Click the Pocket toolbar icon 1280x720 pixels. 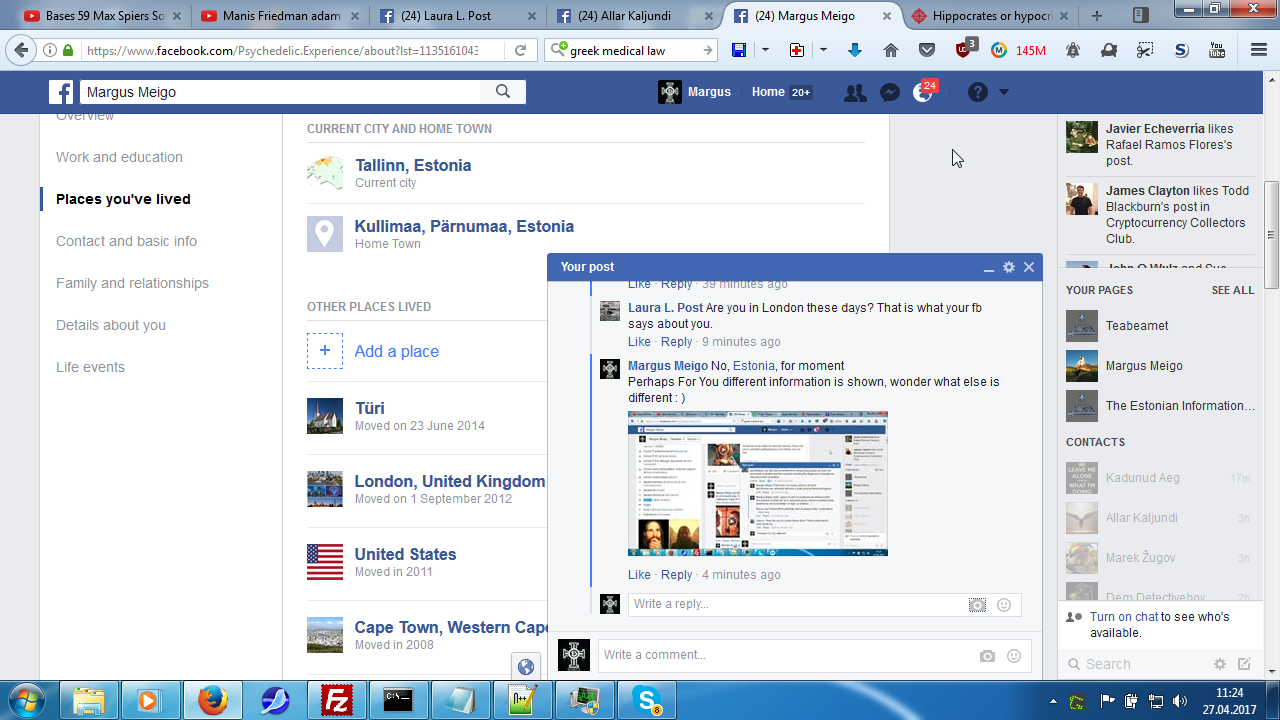927,50
